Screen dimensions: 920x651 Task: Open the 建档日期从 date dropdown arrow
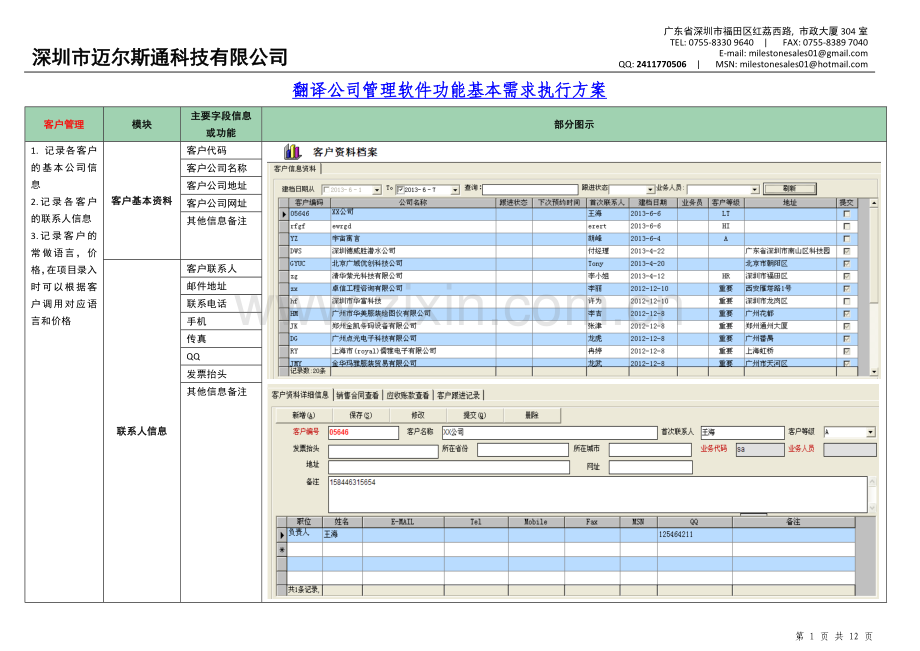coord(377,190)
